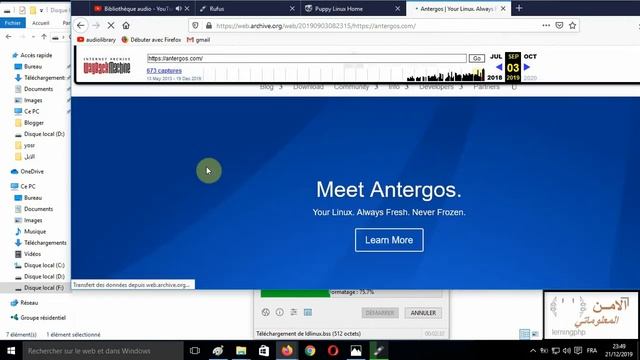Click the tracking protection shield icon
The height and width of the screenshot is (360, 640).
196,25
